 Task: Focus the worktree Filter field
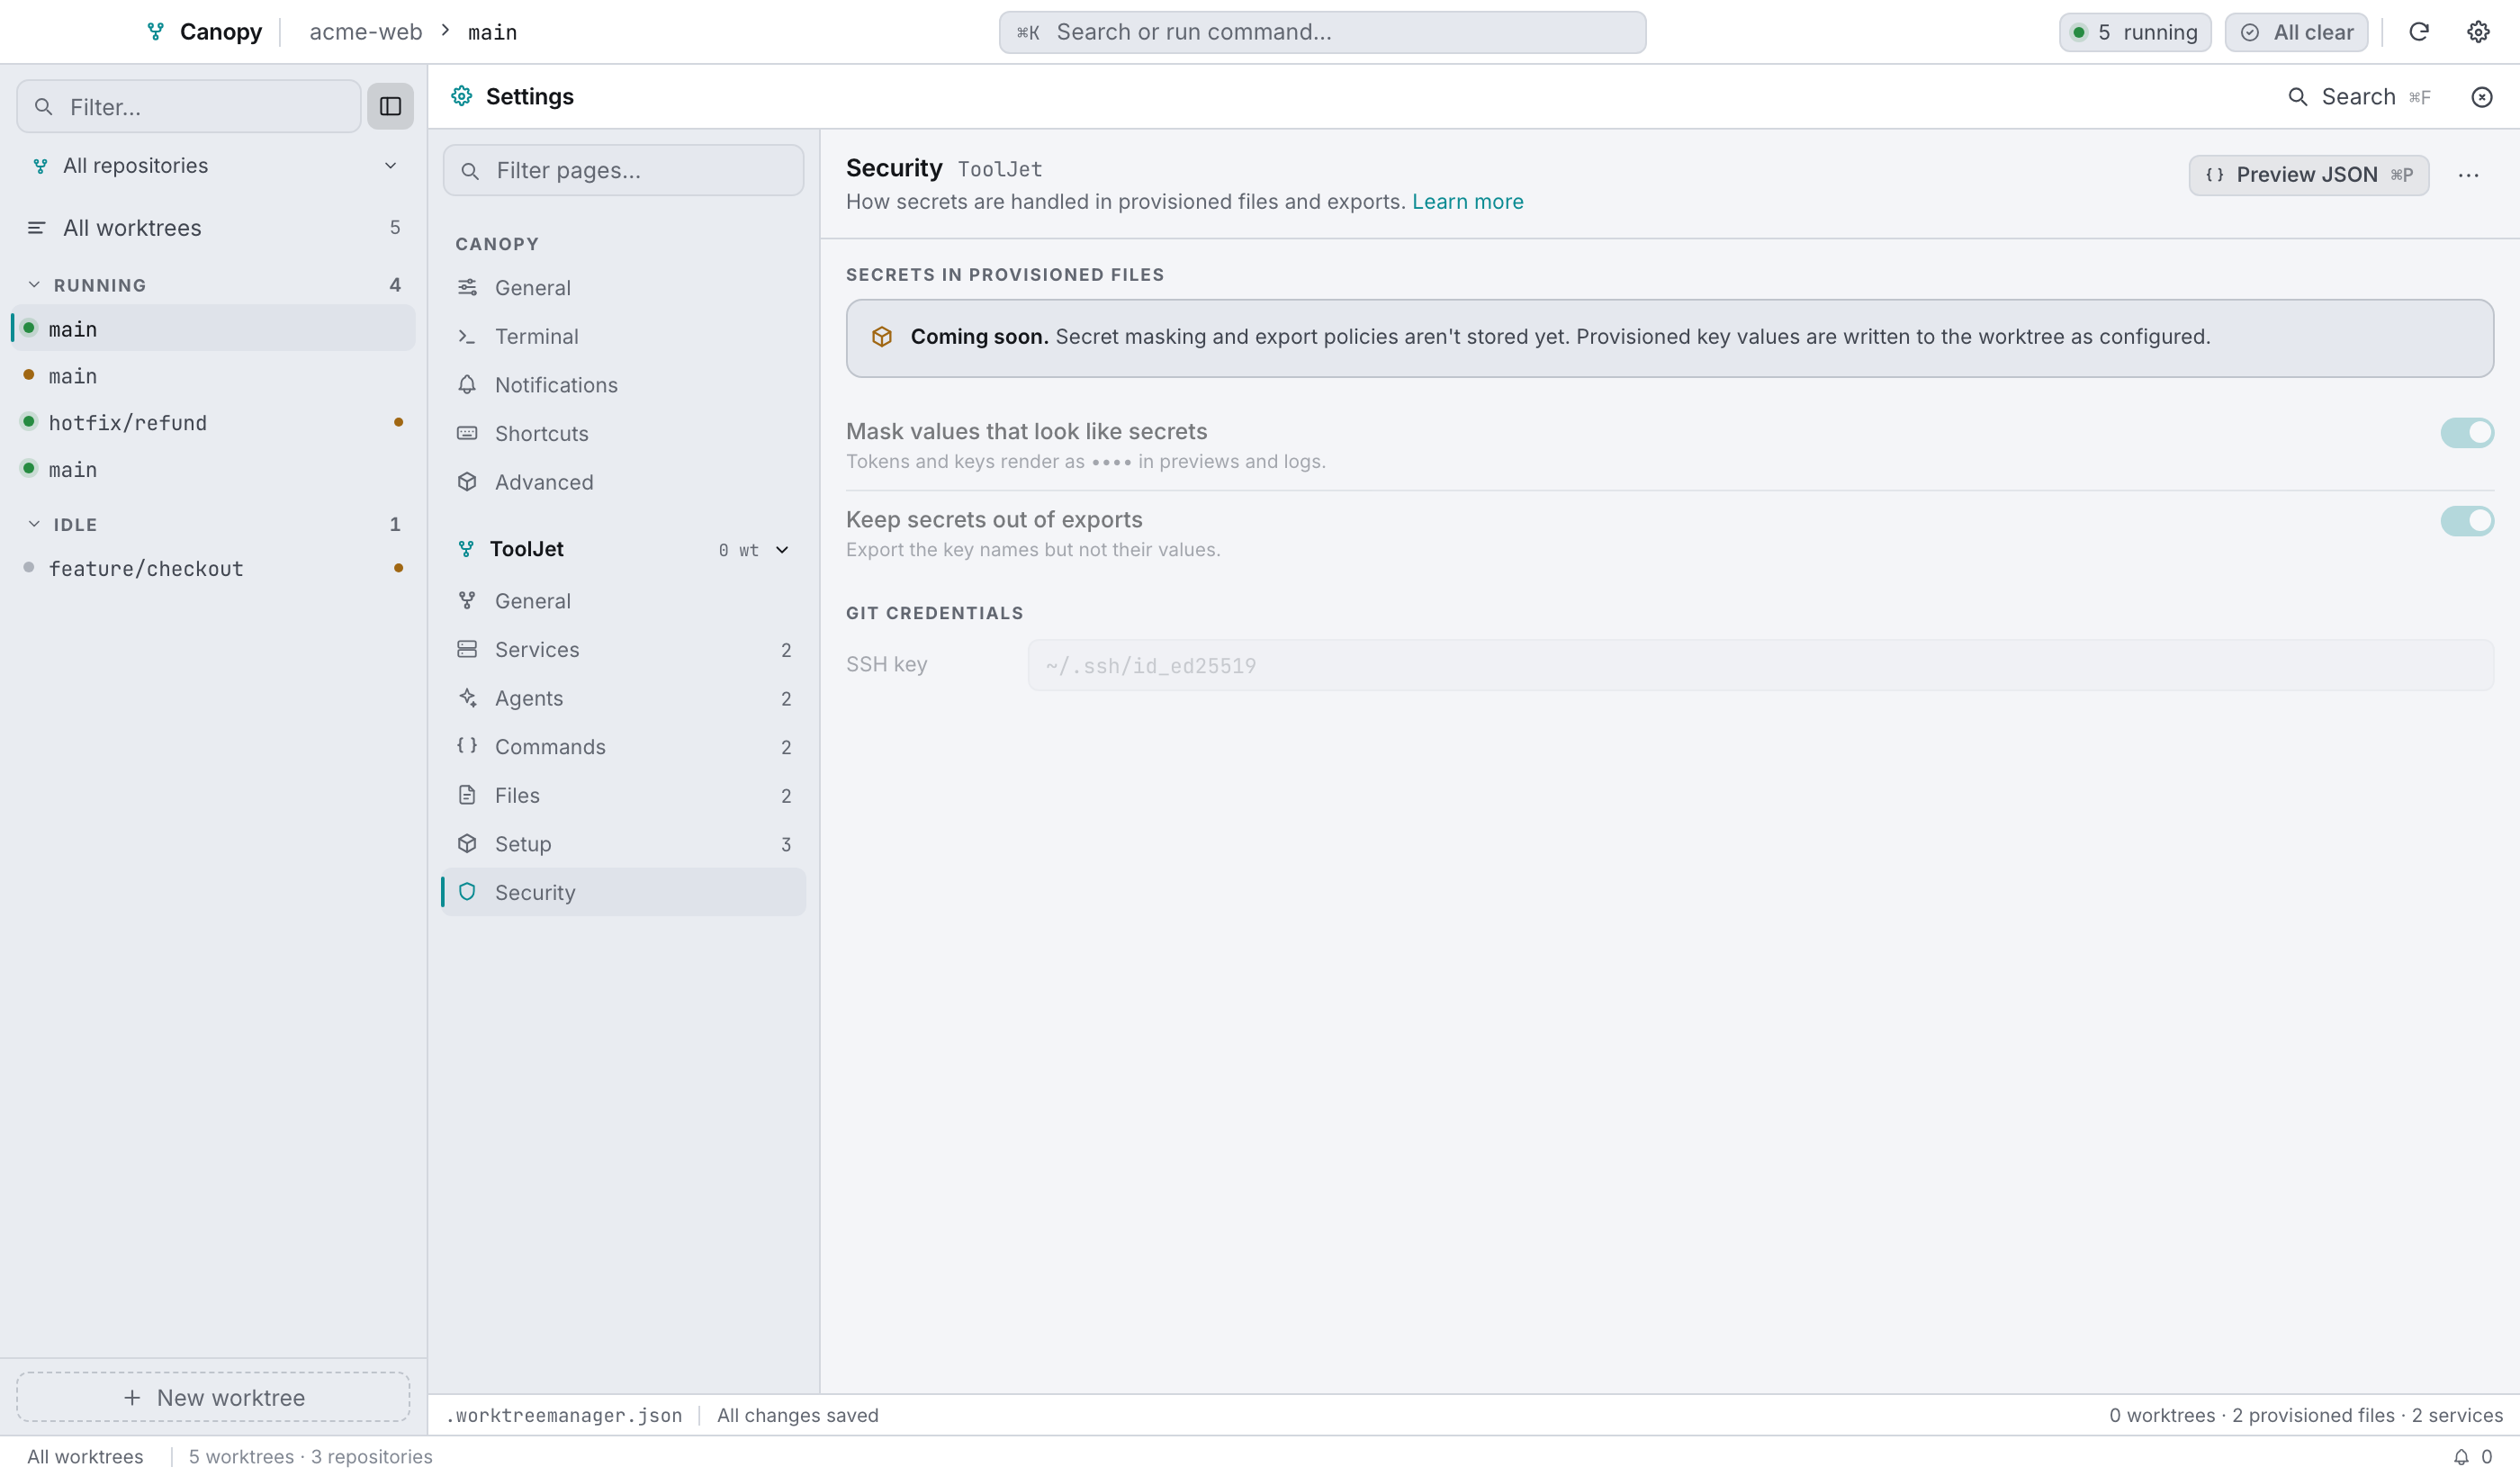(x=188, y=106)
